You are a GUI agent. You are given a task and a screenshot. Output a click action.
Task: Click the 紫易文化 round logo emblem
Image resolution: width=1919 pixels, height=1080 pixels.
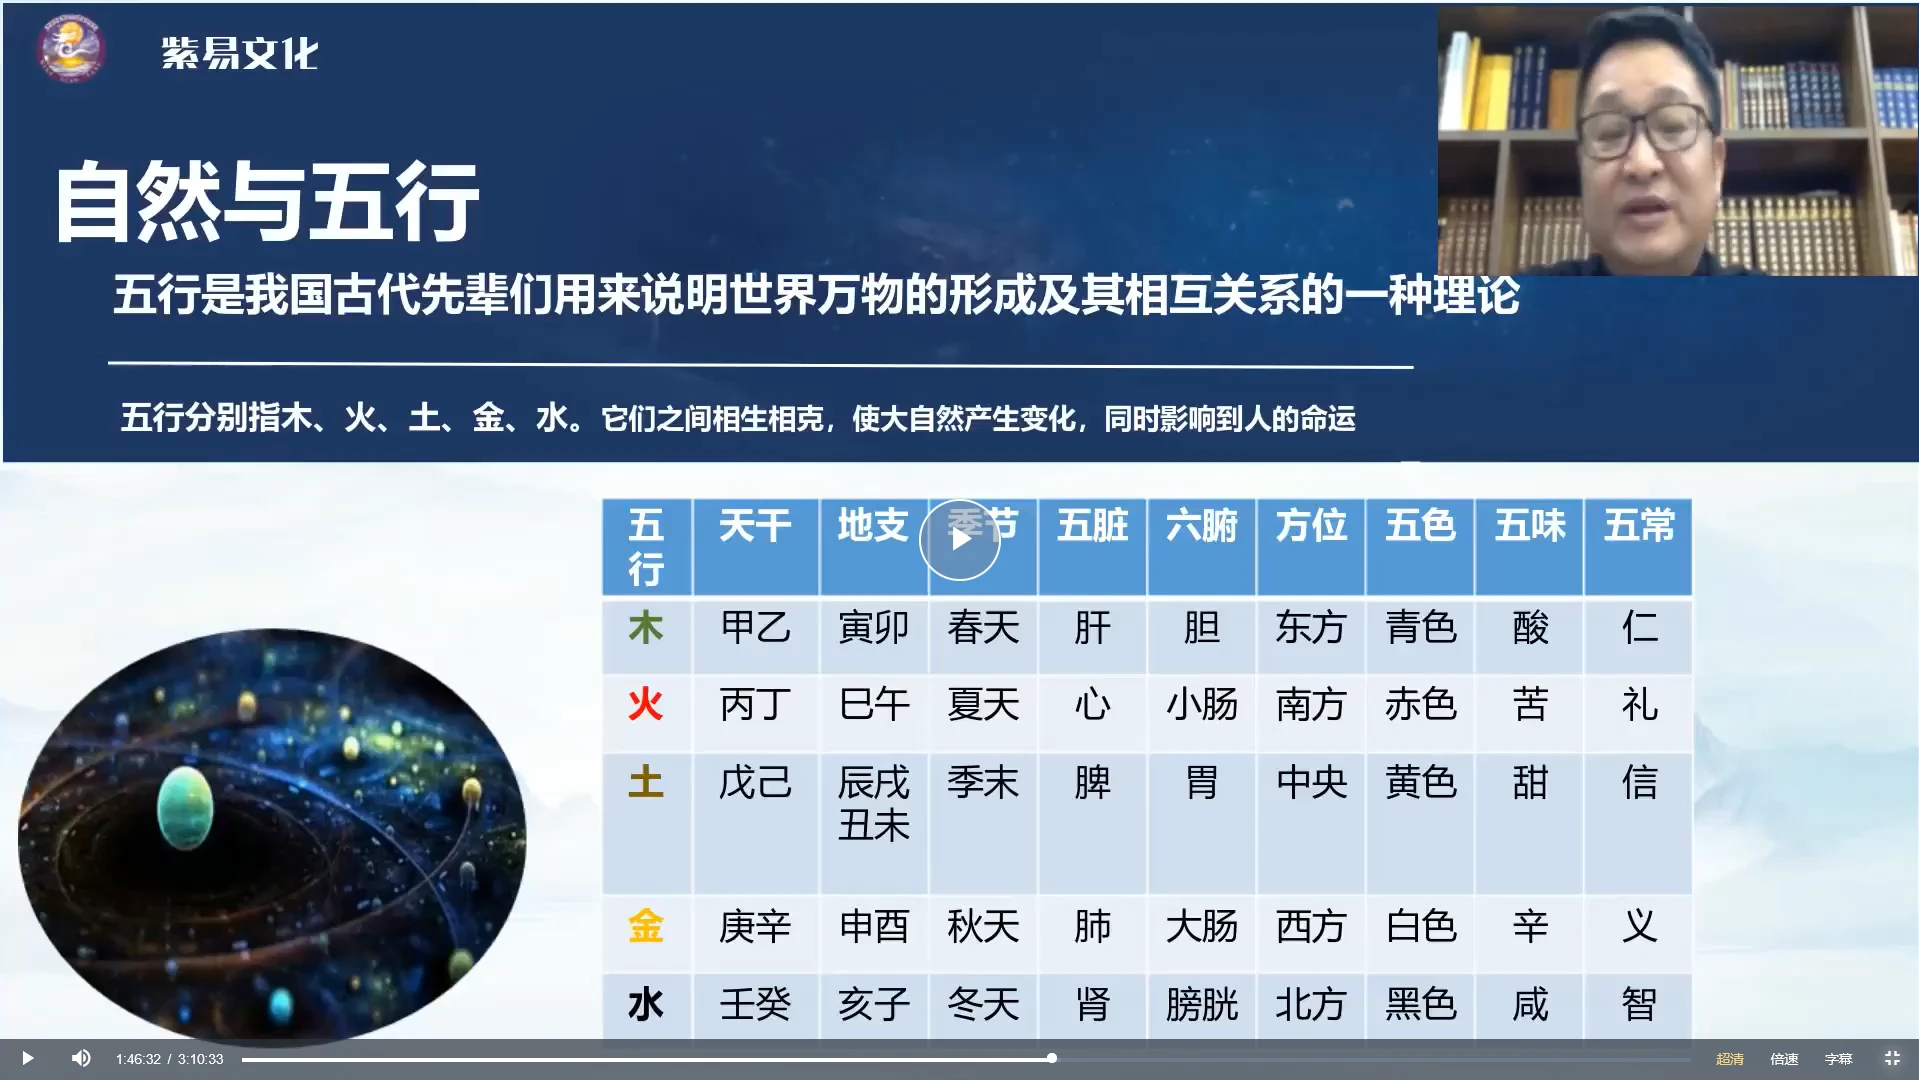(71, 47)
